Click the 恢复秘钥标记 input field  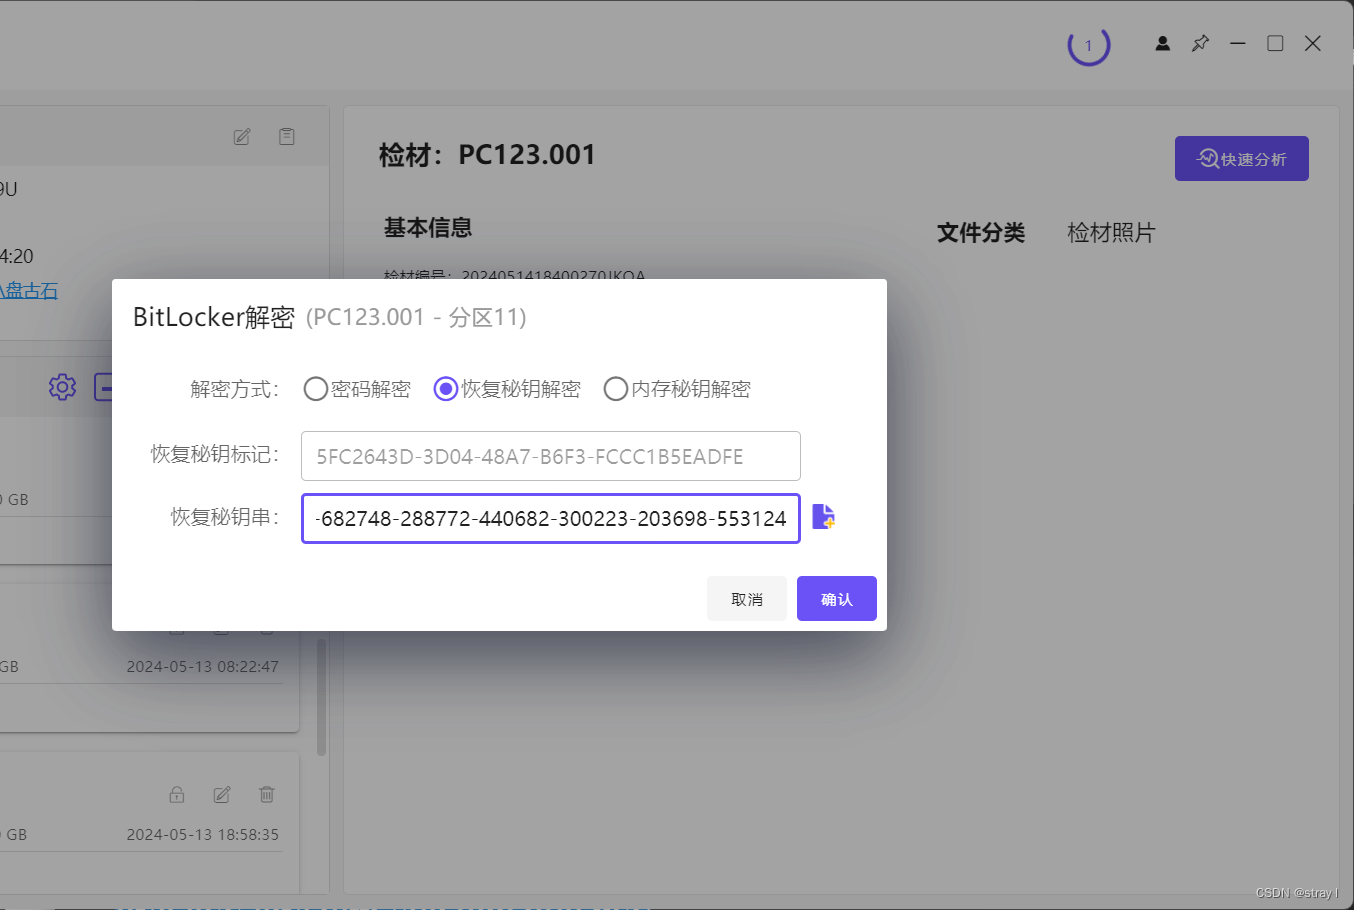551,456
